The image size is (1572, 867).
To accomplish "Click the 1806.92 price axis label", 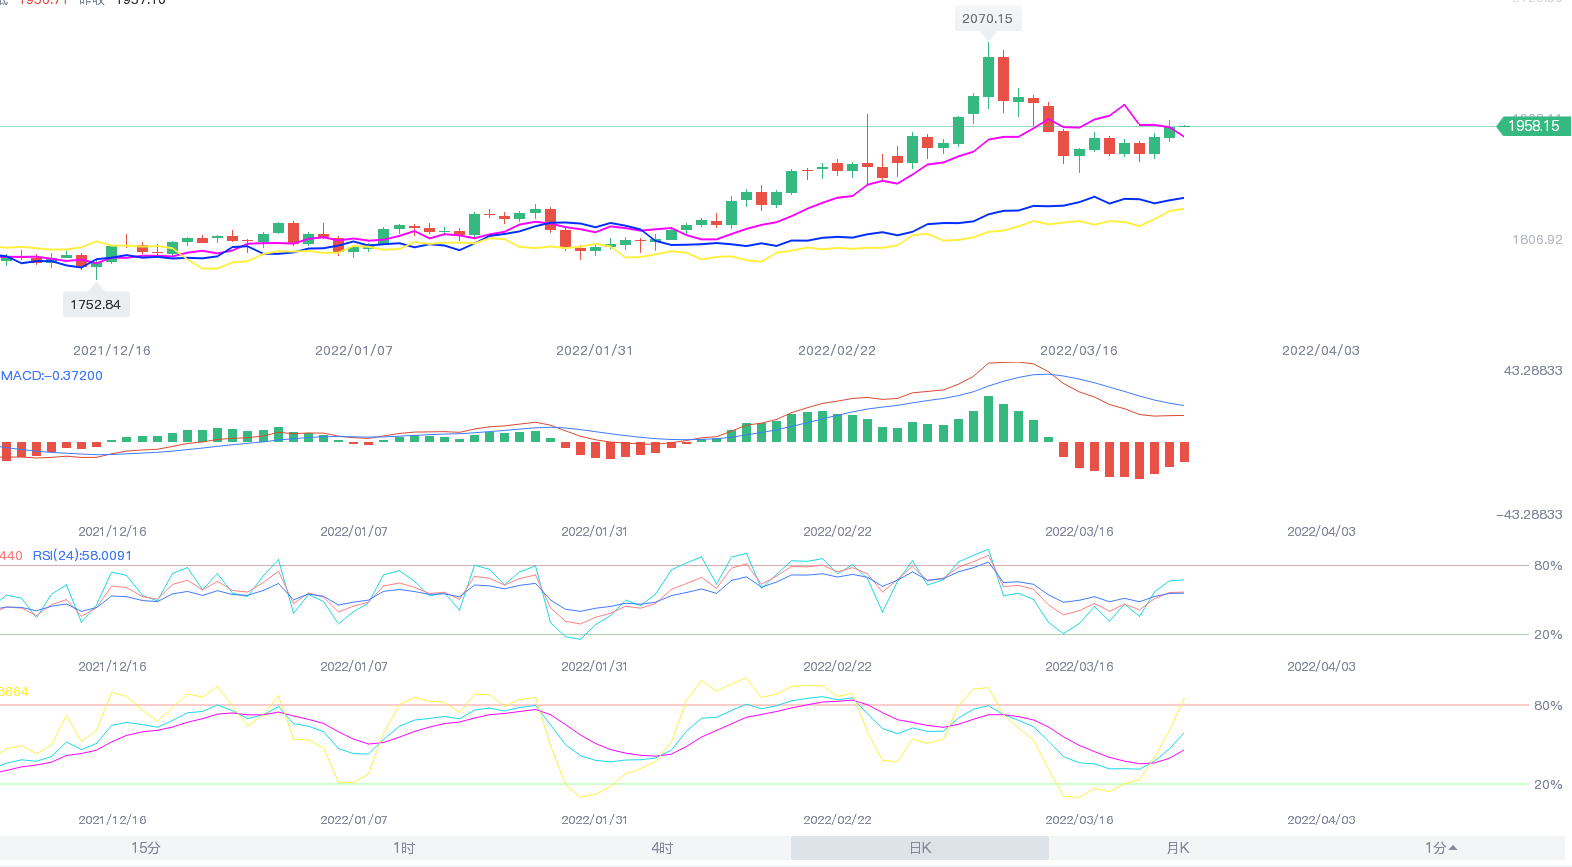I will tap(1537, 240).
